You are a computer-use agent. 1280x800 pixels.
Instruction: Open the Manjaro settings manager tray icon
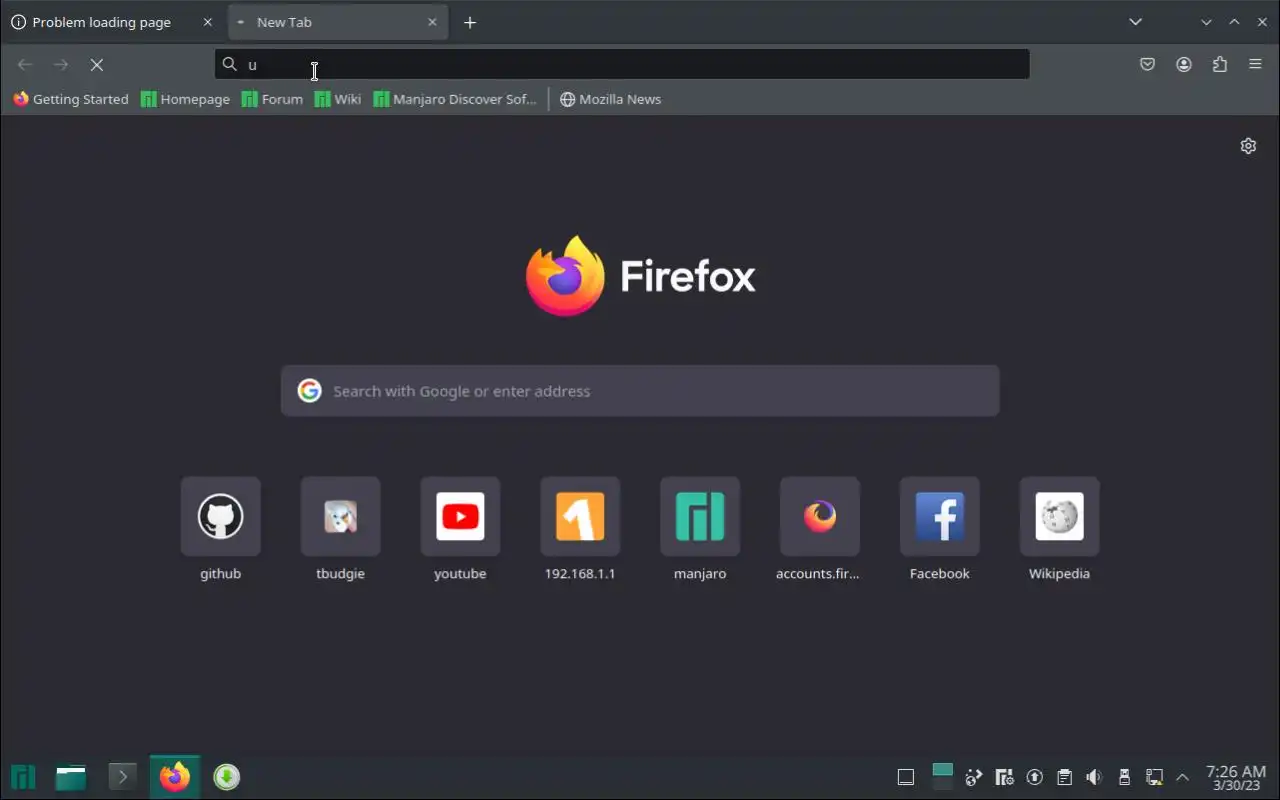coord(1005,777)
